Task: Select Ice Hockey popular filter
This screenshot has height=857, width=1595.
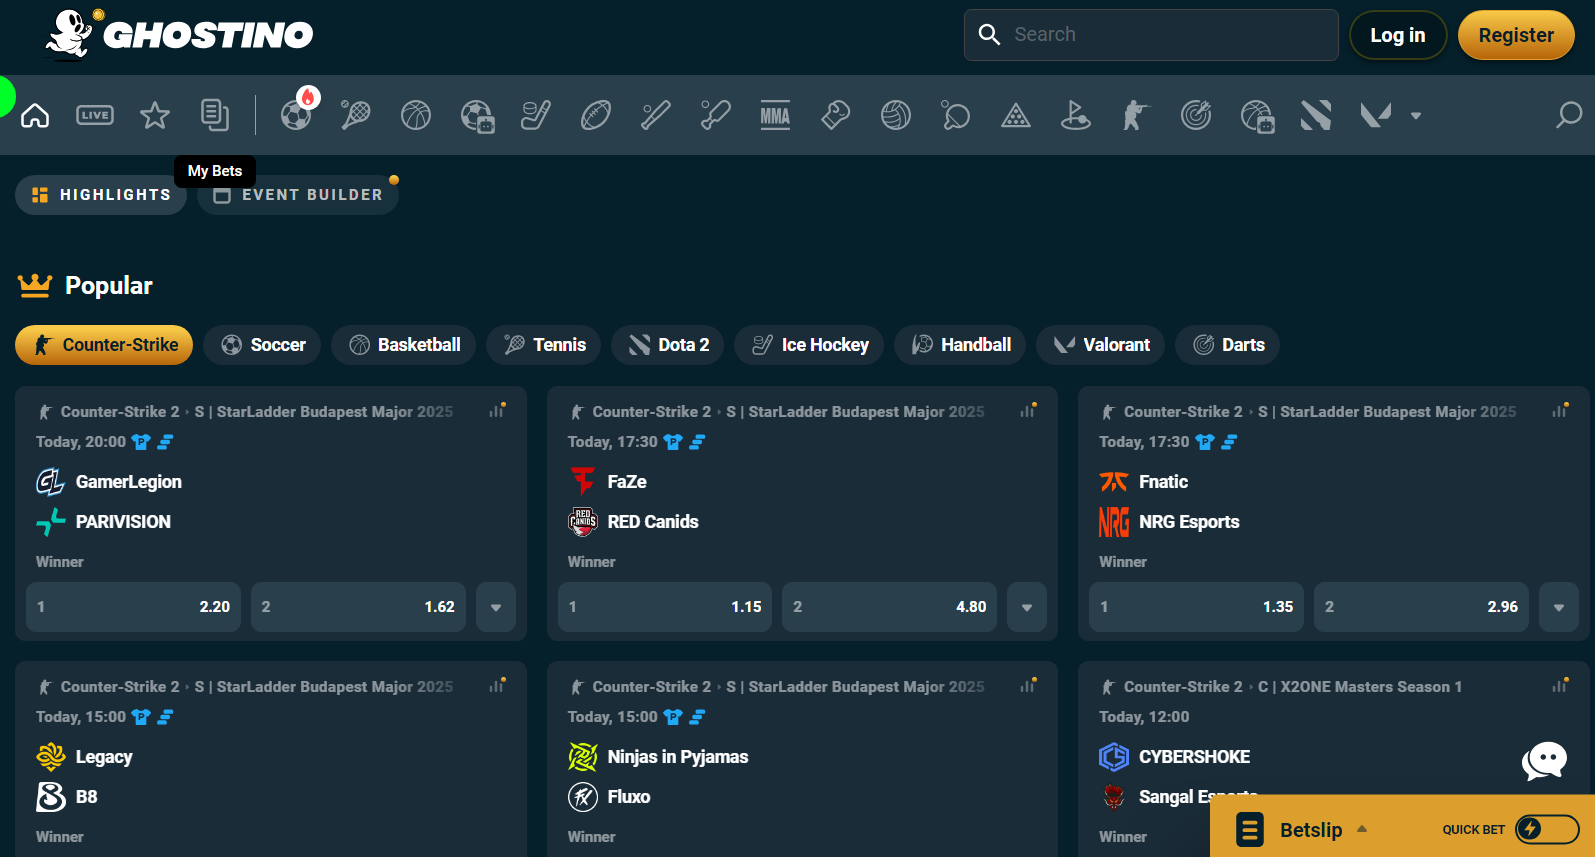Action: click(809, 345)
